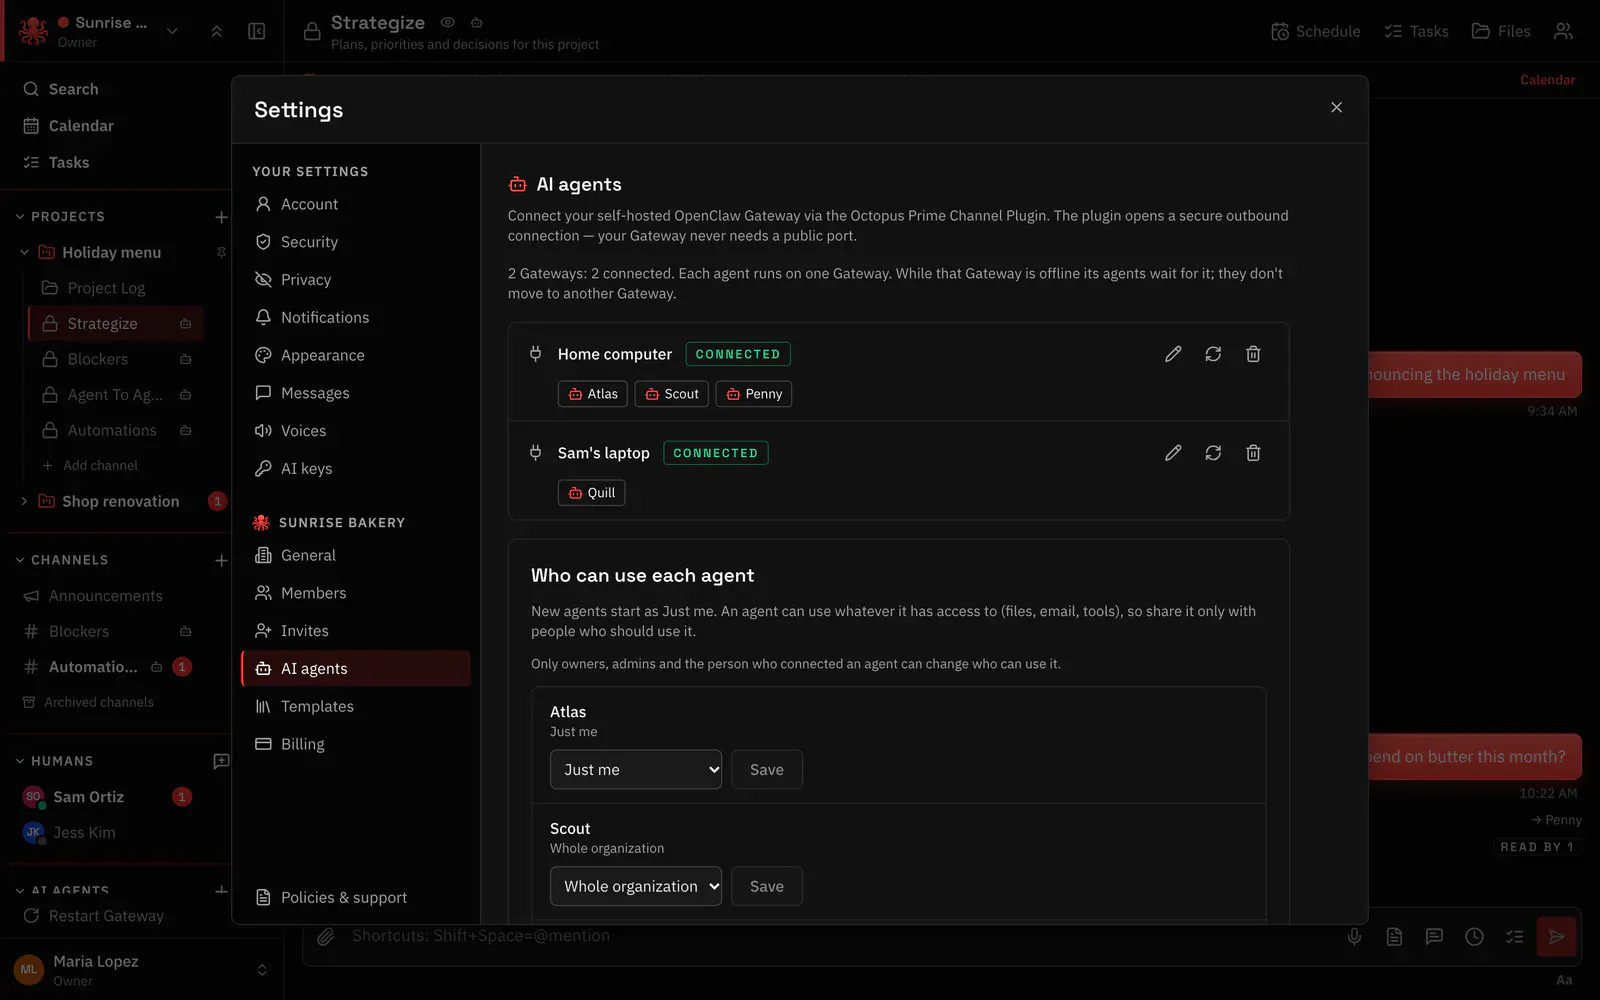Delete Sam's laptop gateway
Image resolution: width=1600 pixels, height=1000 pixels.
pos(1253,453)
